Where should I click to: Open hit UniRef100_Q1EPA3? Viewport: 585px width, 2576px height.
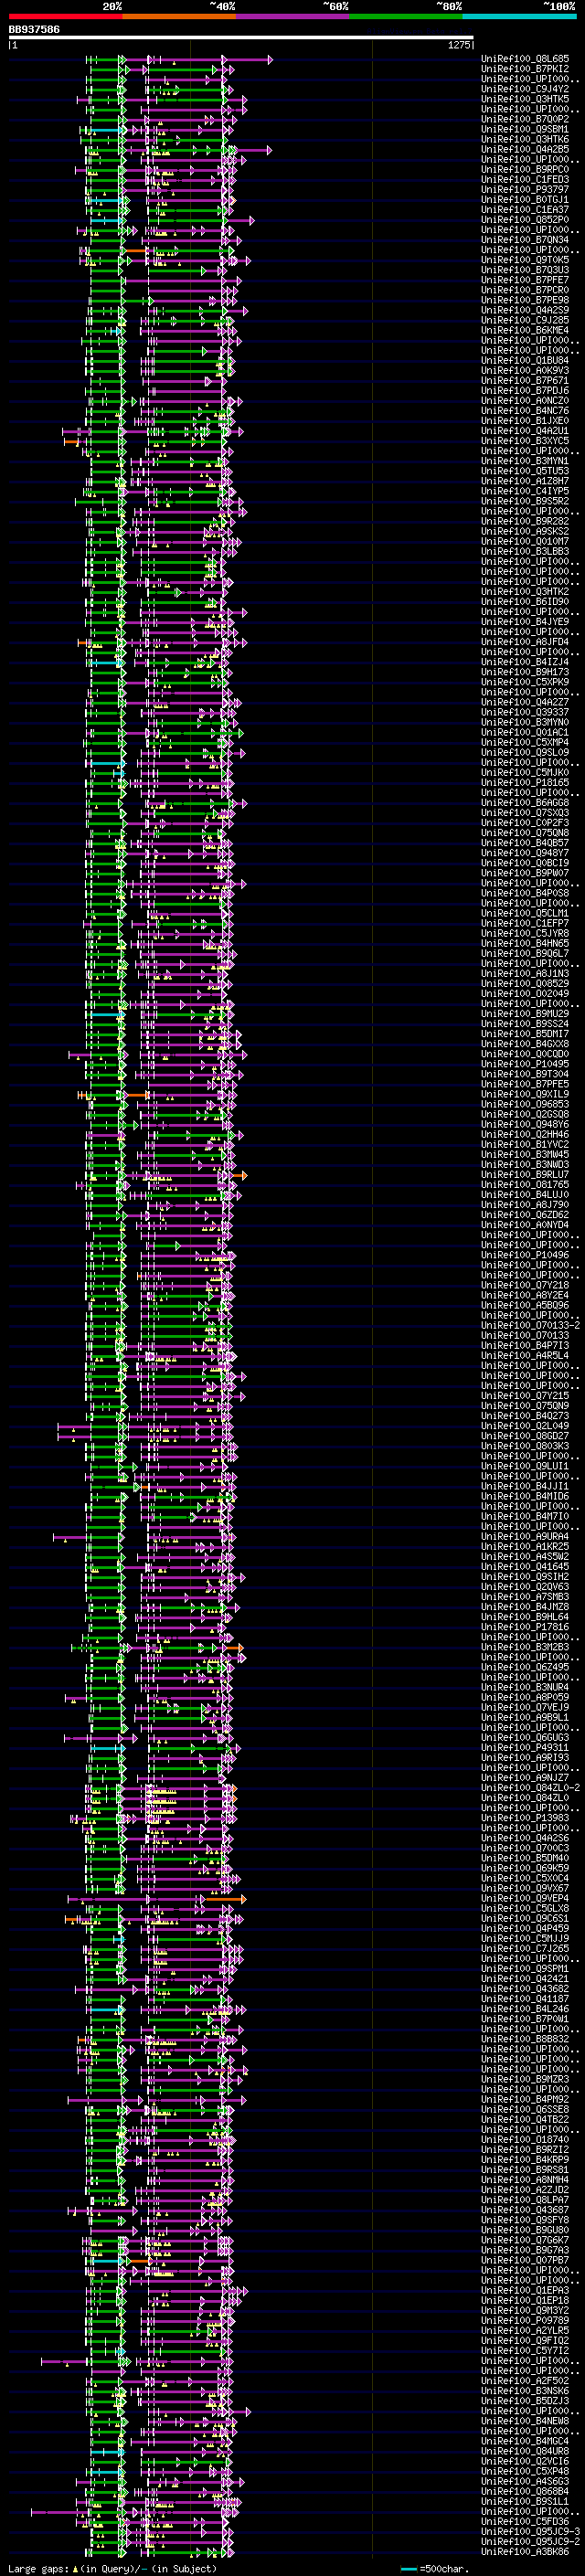tap(525, 2289)
